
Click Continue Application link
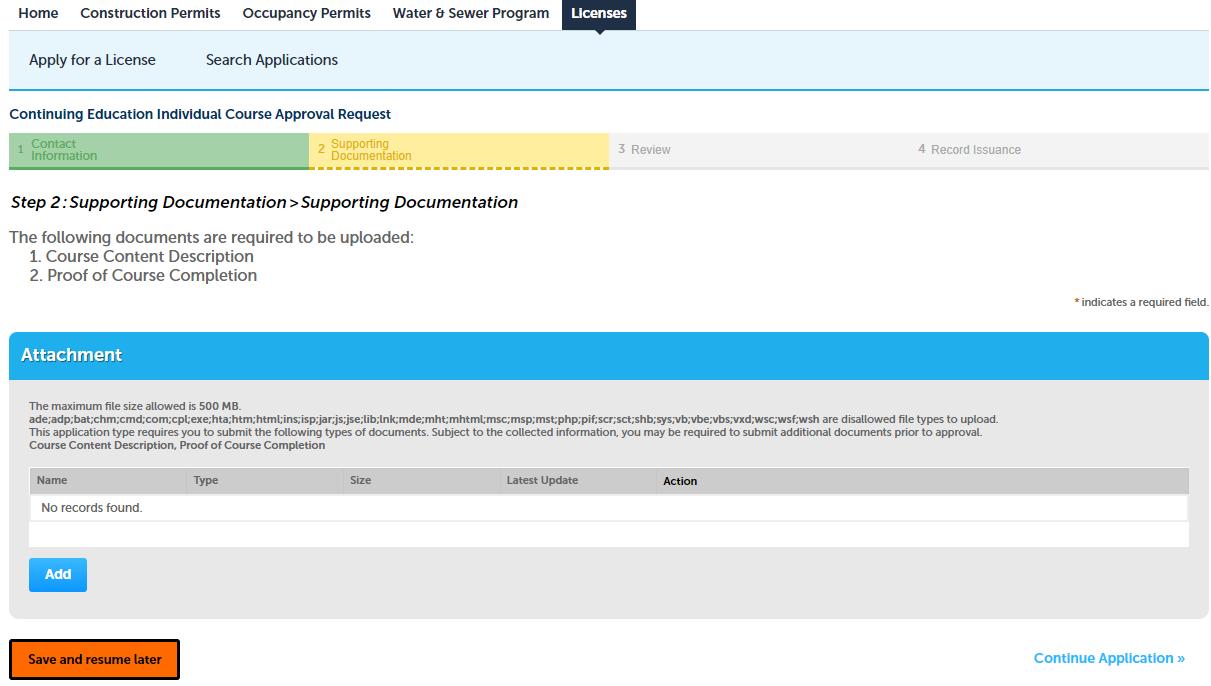point(1109,658)
